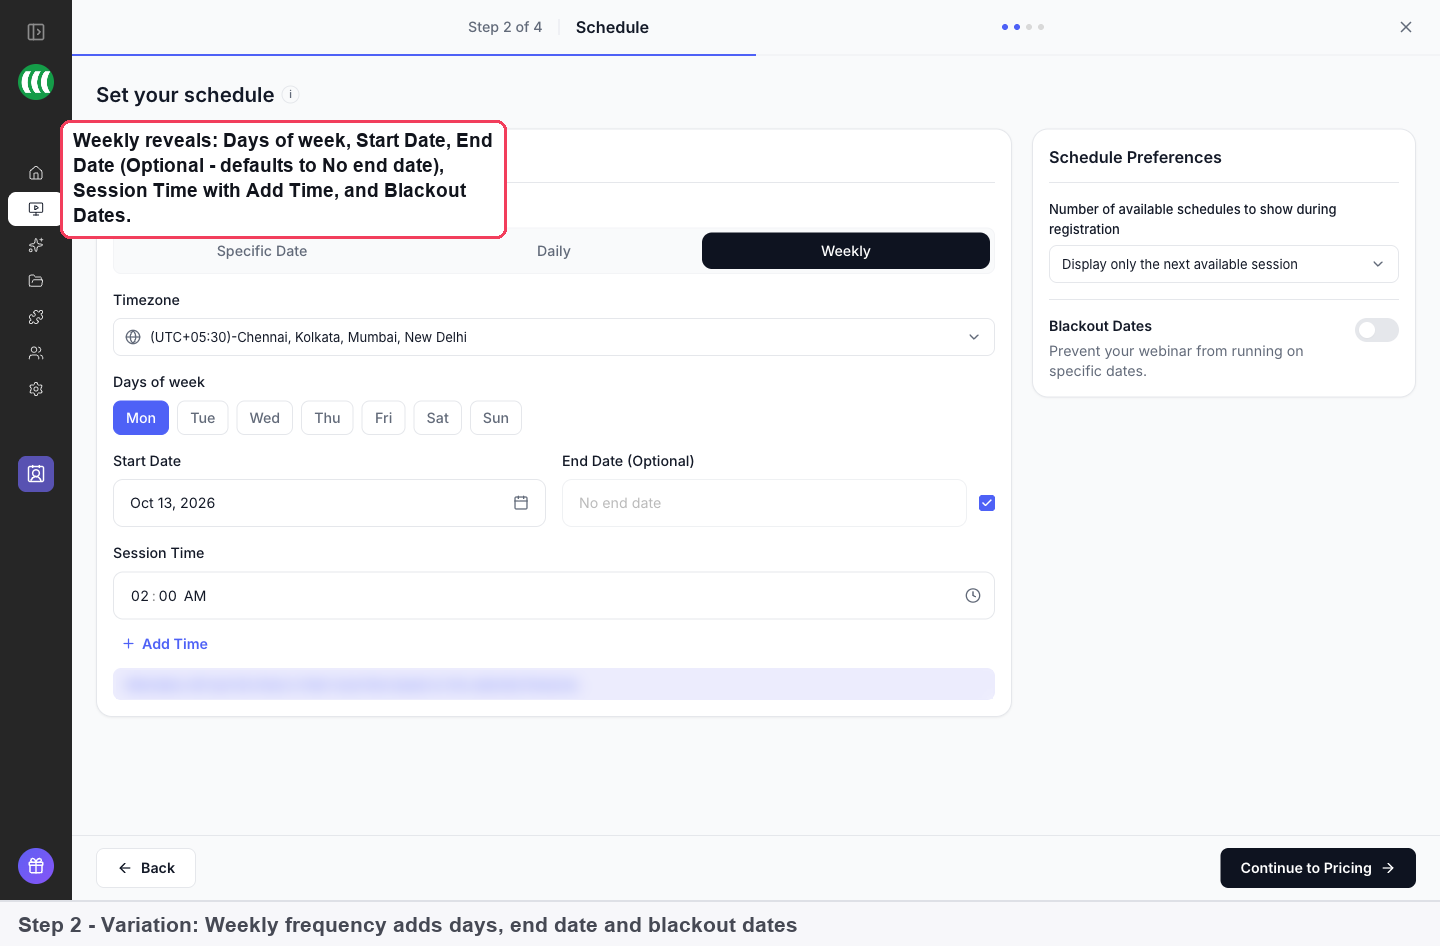Click the green app logo
1440x946 pixels.
pos(36,82)
